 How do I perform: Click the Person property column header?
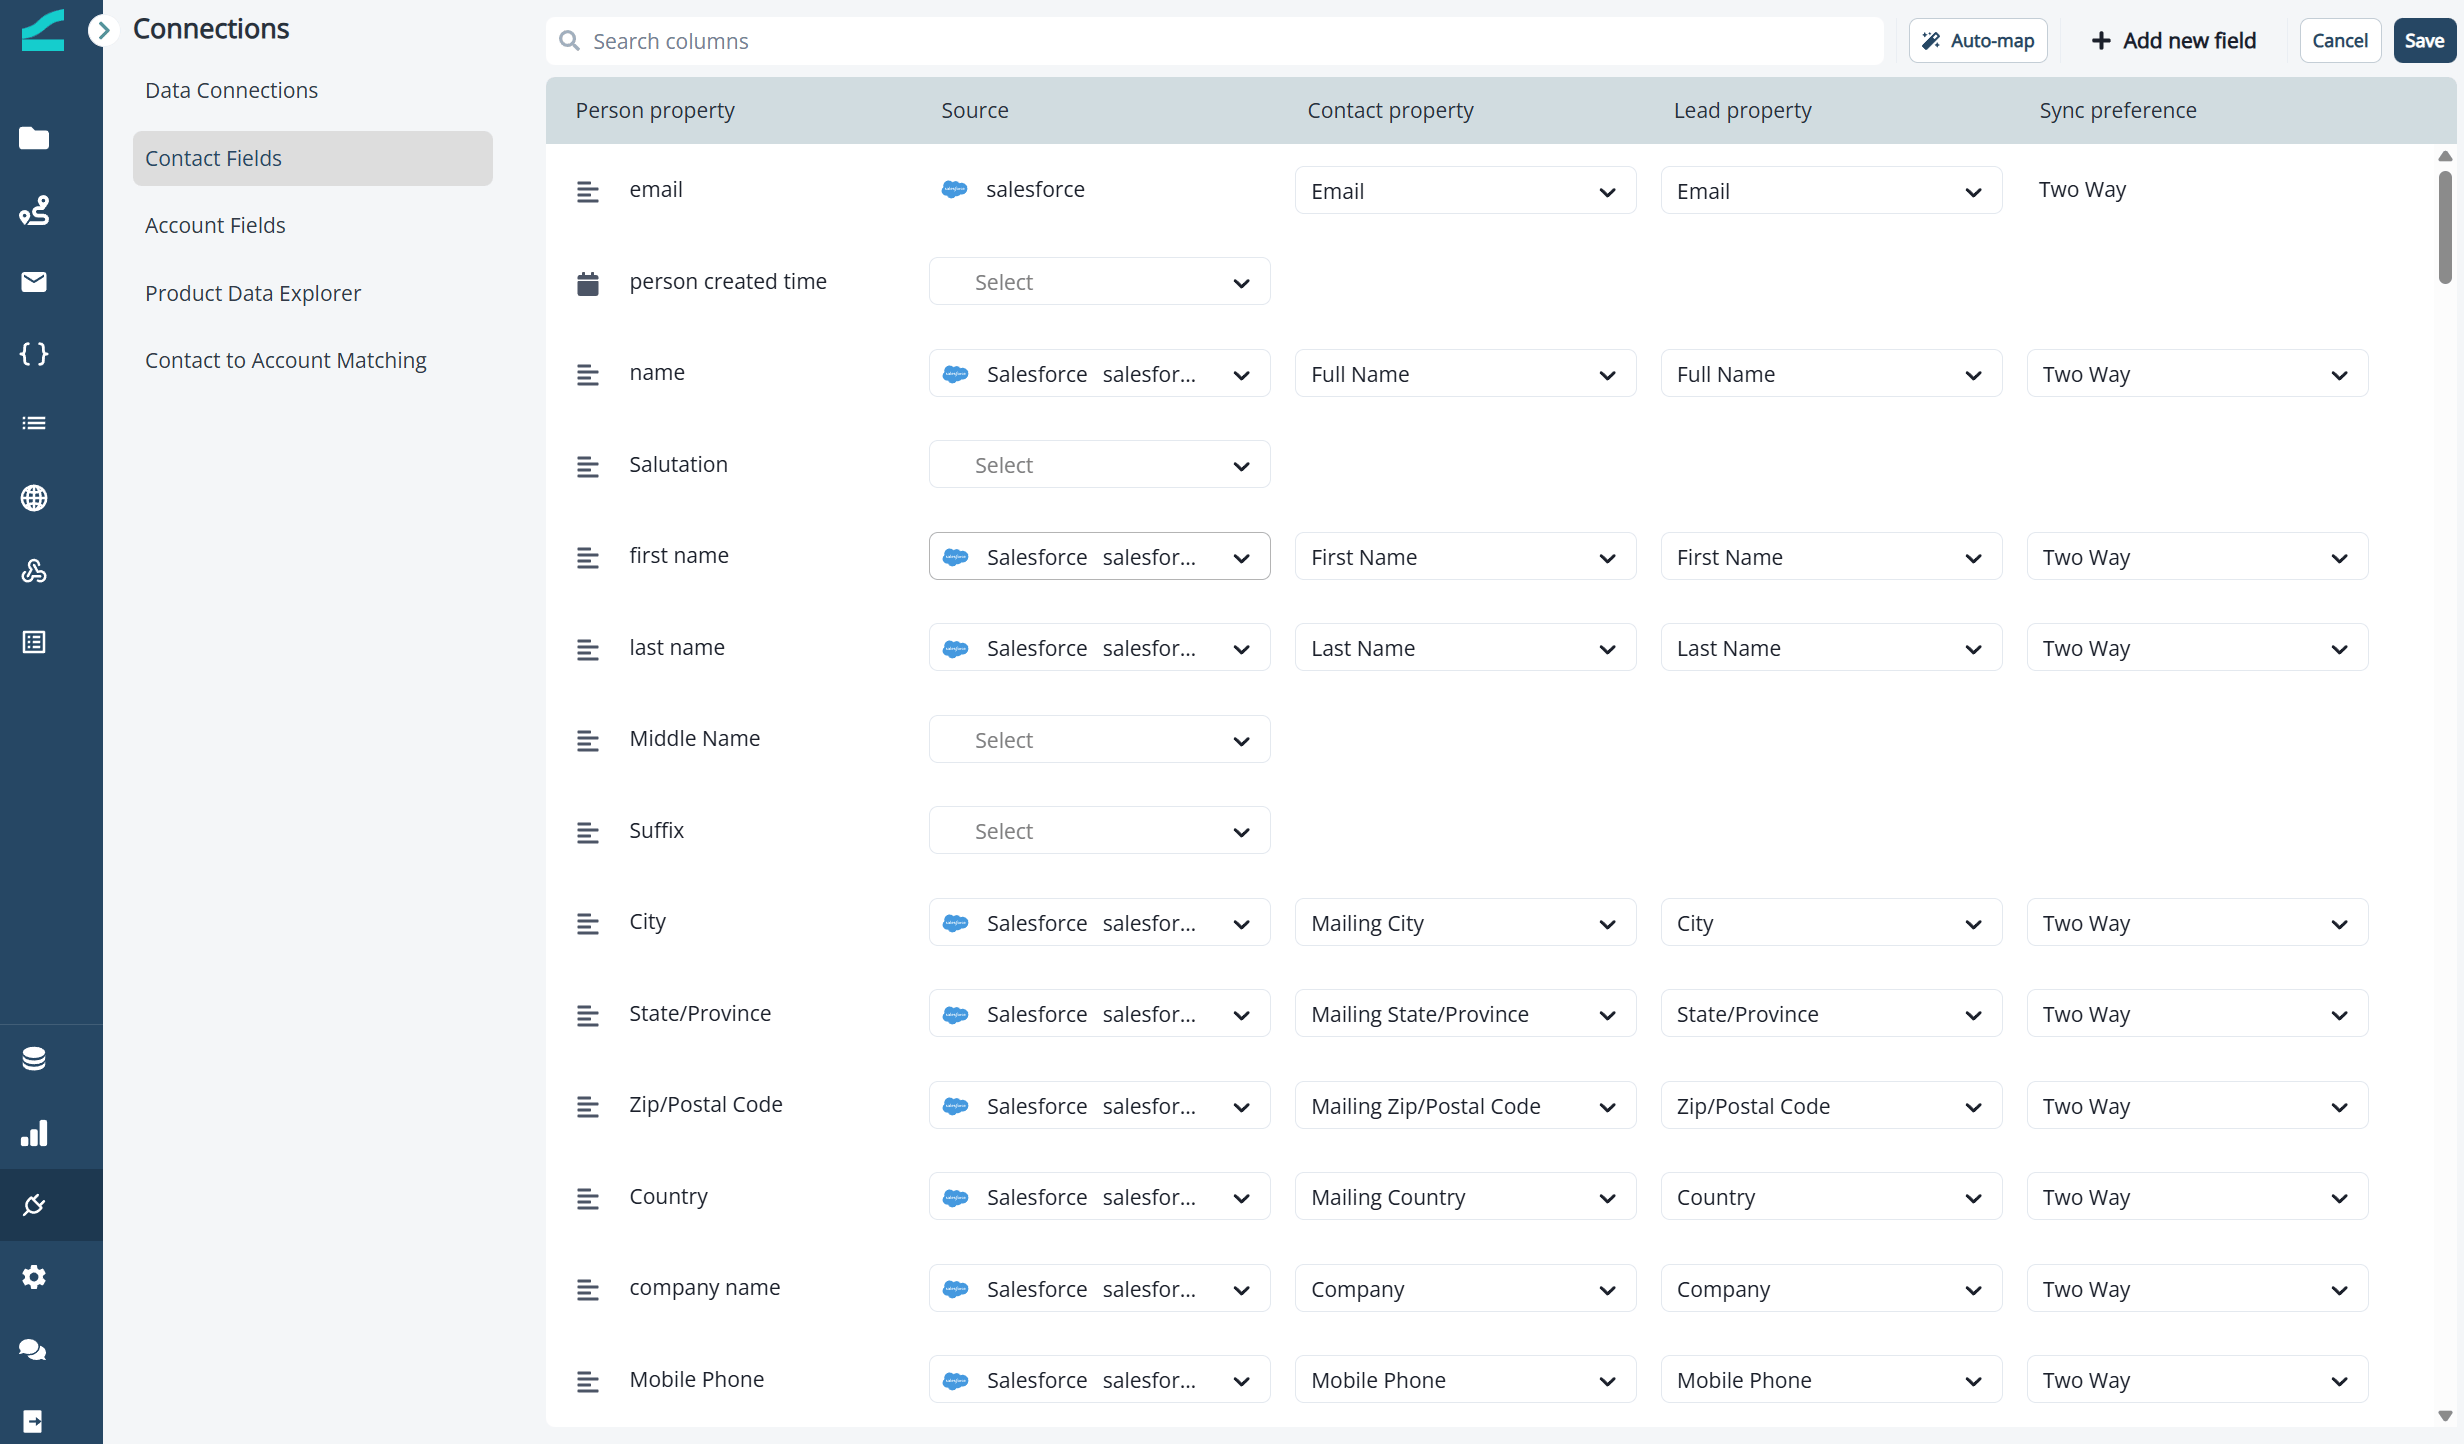click(655, 110)
